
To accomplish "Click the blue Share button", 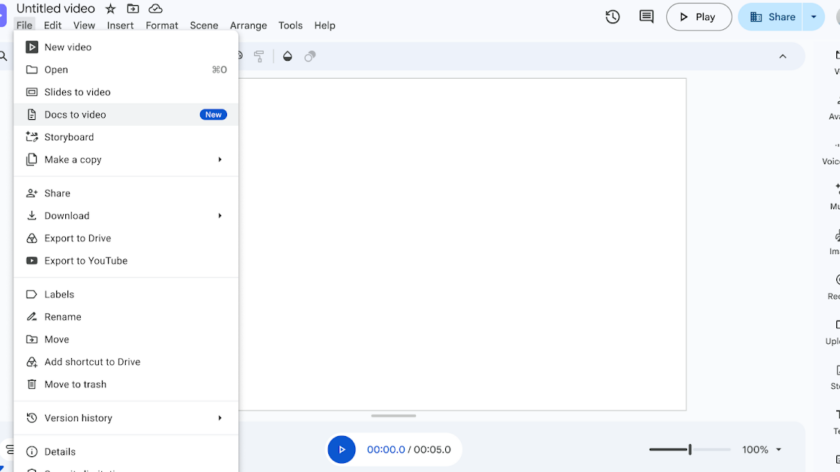I will pyautogui.click(x=770, y=17).
